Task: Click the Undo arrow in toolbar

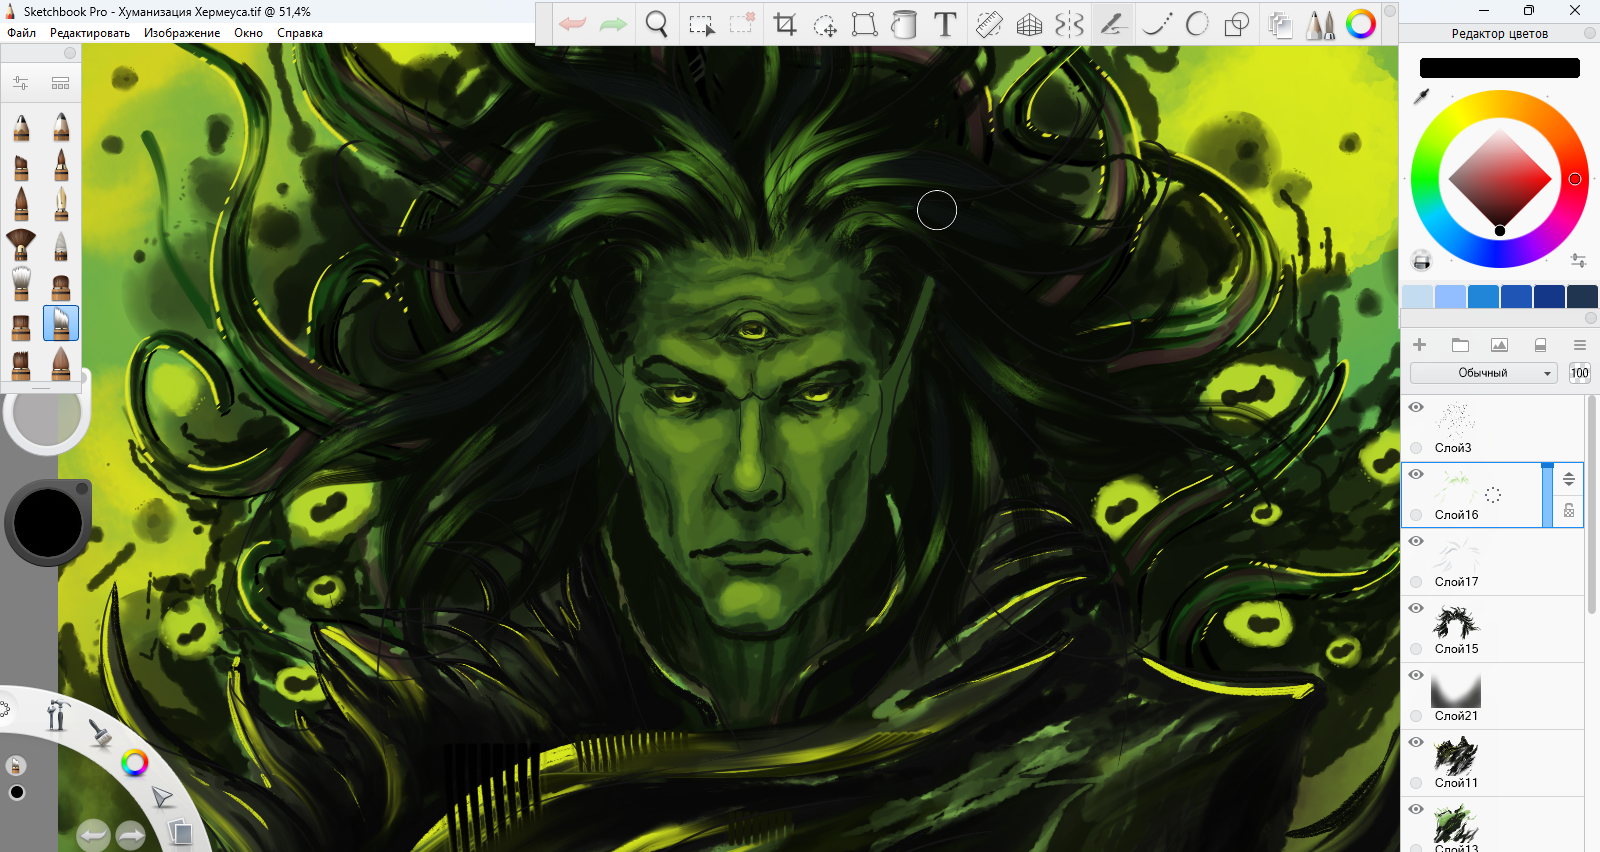Action: point(573,24)
